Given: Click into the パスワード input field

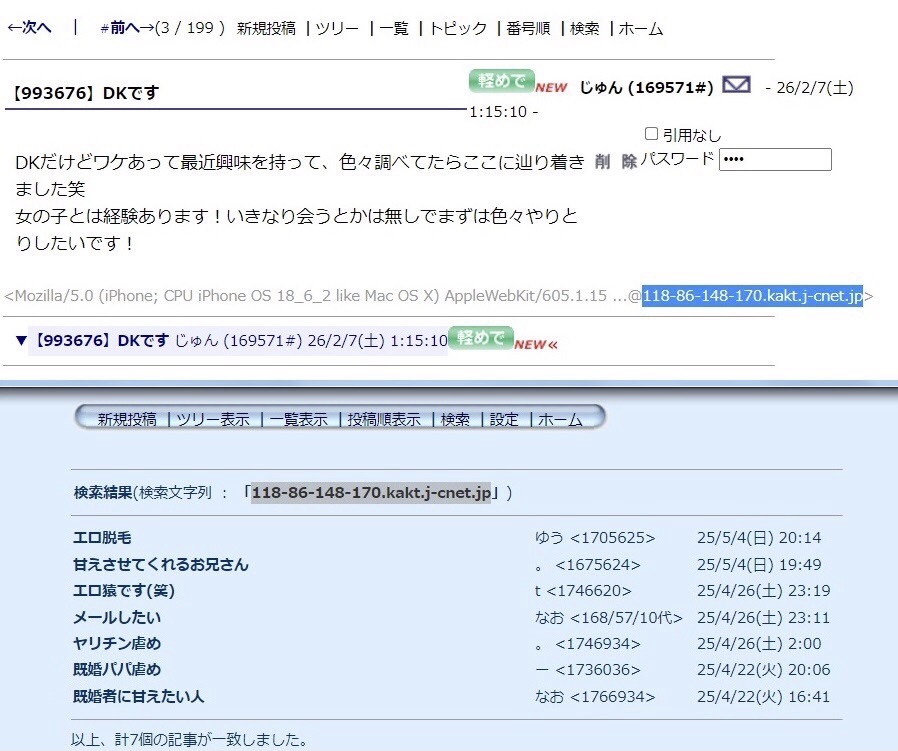Looking at the screenshot, I should (x=775, y=160).
